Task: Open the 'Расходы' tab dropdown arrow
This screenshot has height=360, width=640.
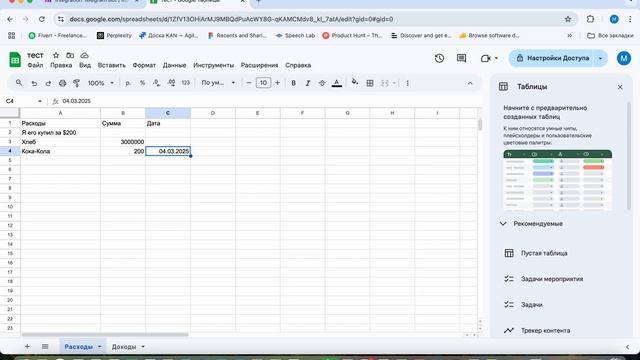Action: point(99,347)
